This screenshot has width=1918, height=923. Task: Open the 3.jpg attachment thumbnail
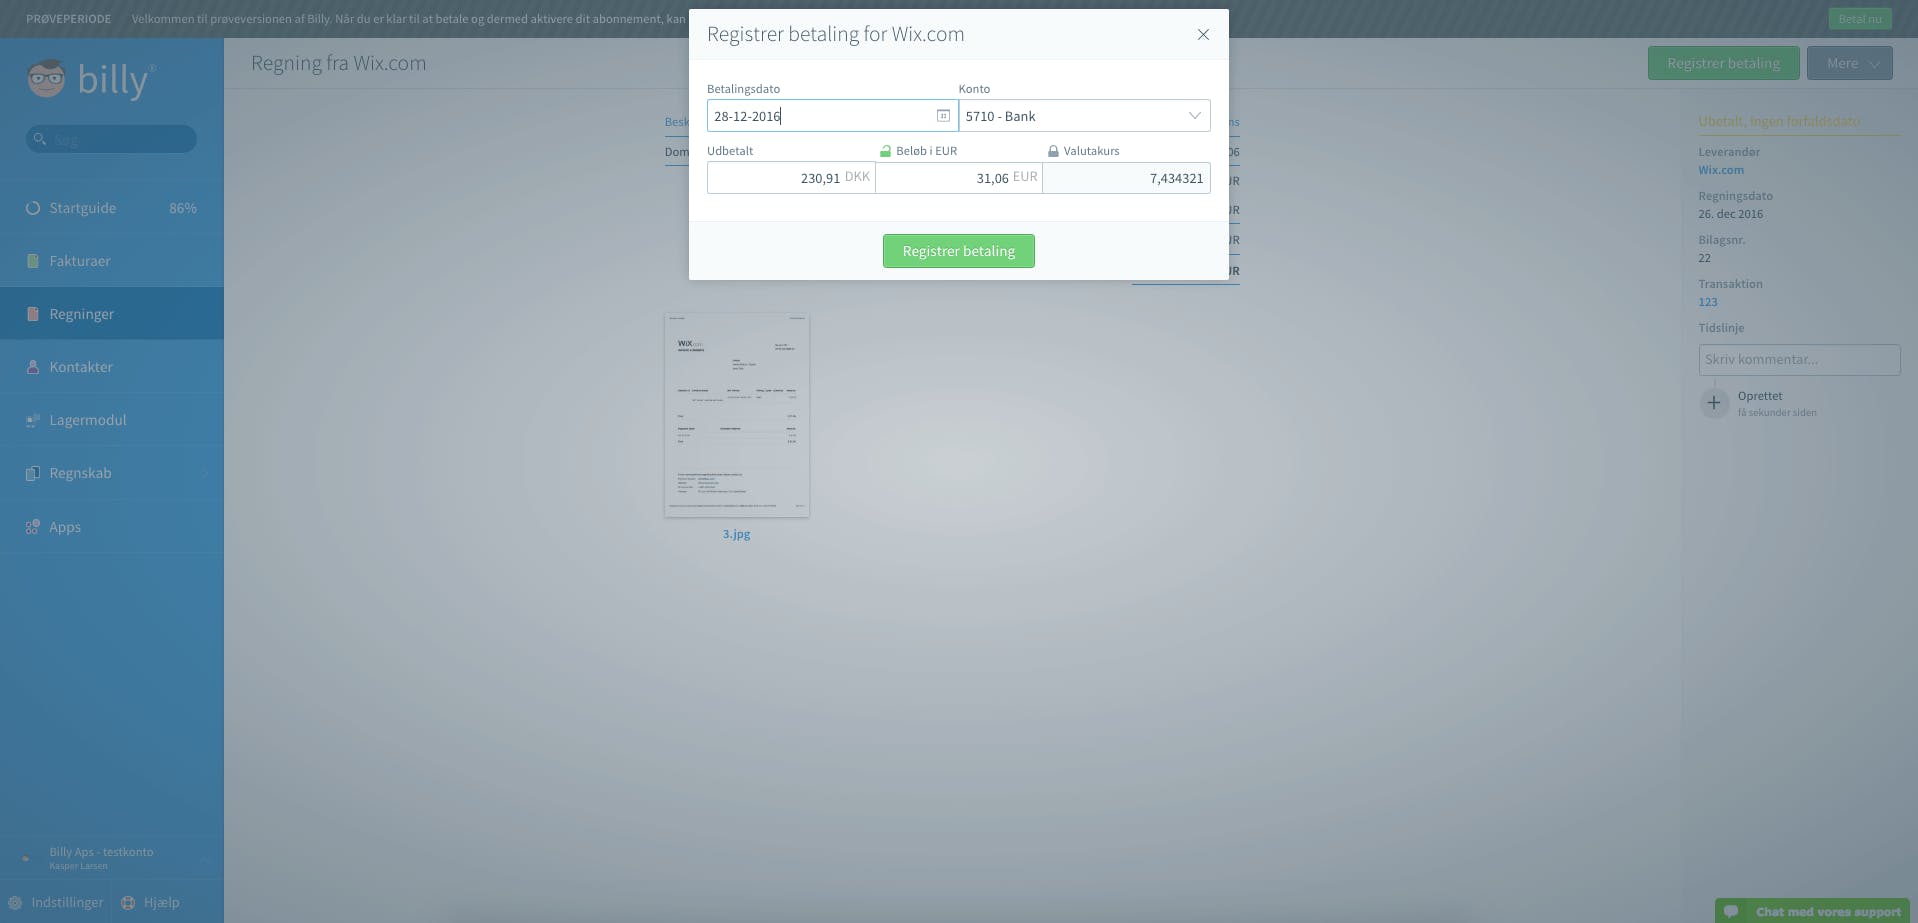tap(737, 415)
